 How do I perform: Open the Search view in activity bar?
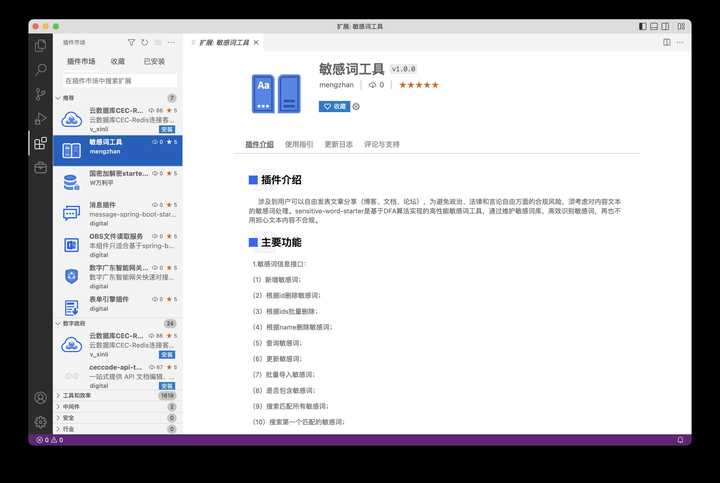click(40, 70)
